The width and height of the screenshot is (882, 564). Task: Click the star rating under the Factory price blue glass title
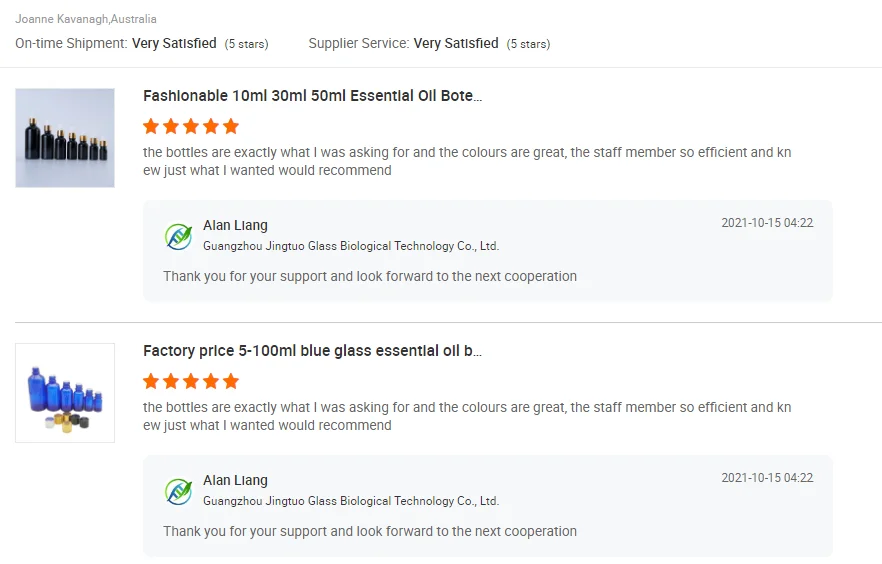[191, 381]
